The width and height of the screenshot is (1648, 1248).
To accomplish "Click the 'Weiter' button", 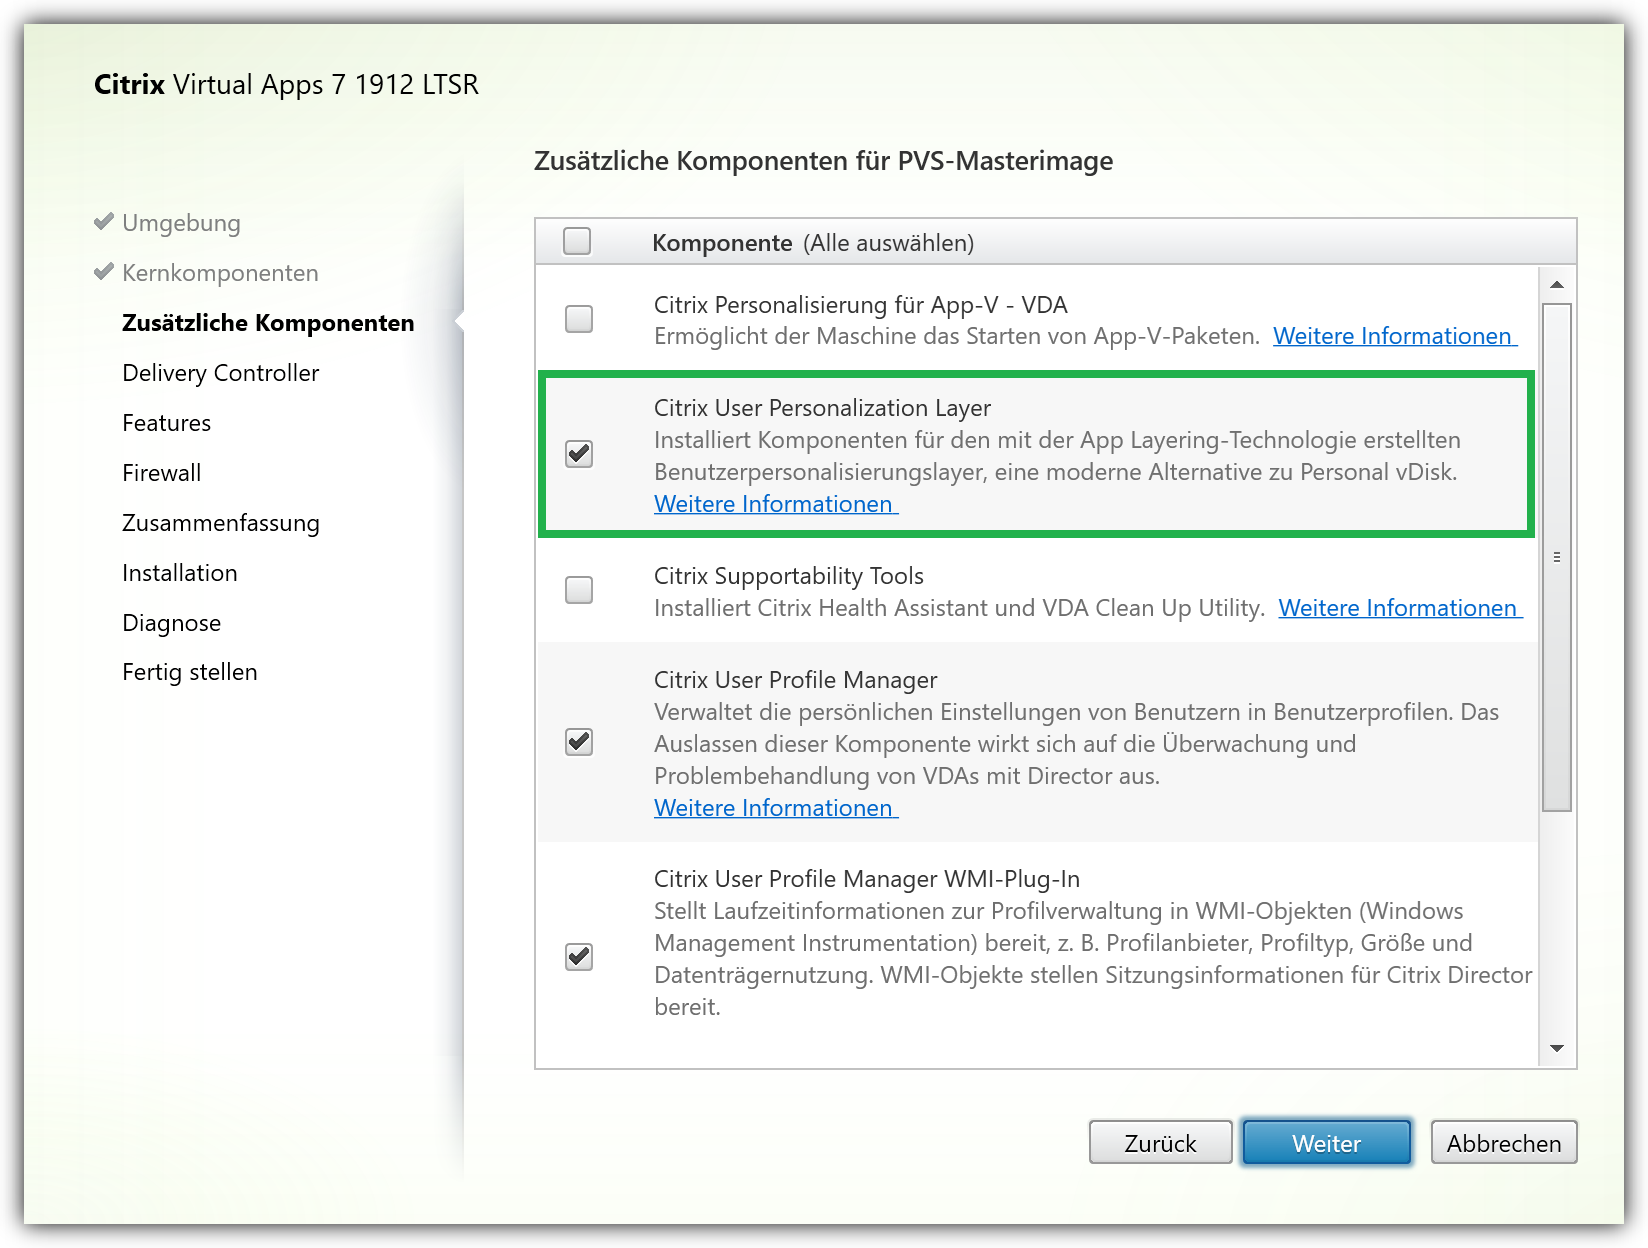I will 1326,1142.
